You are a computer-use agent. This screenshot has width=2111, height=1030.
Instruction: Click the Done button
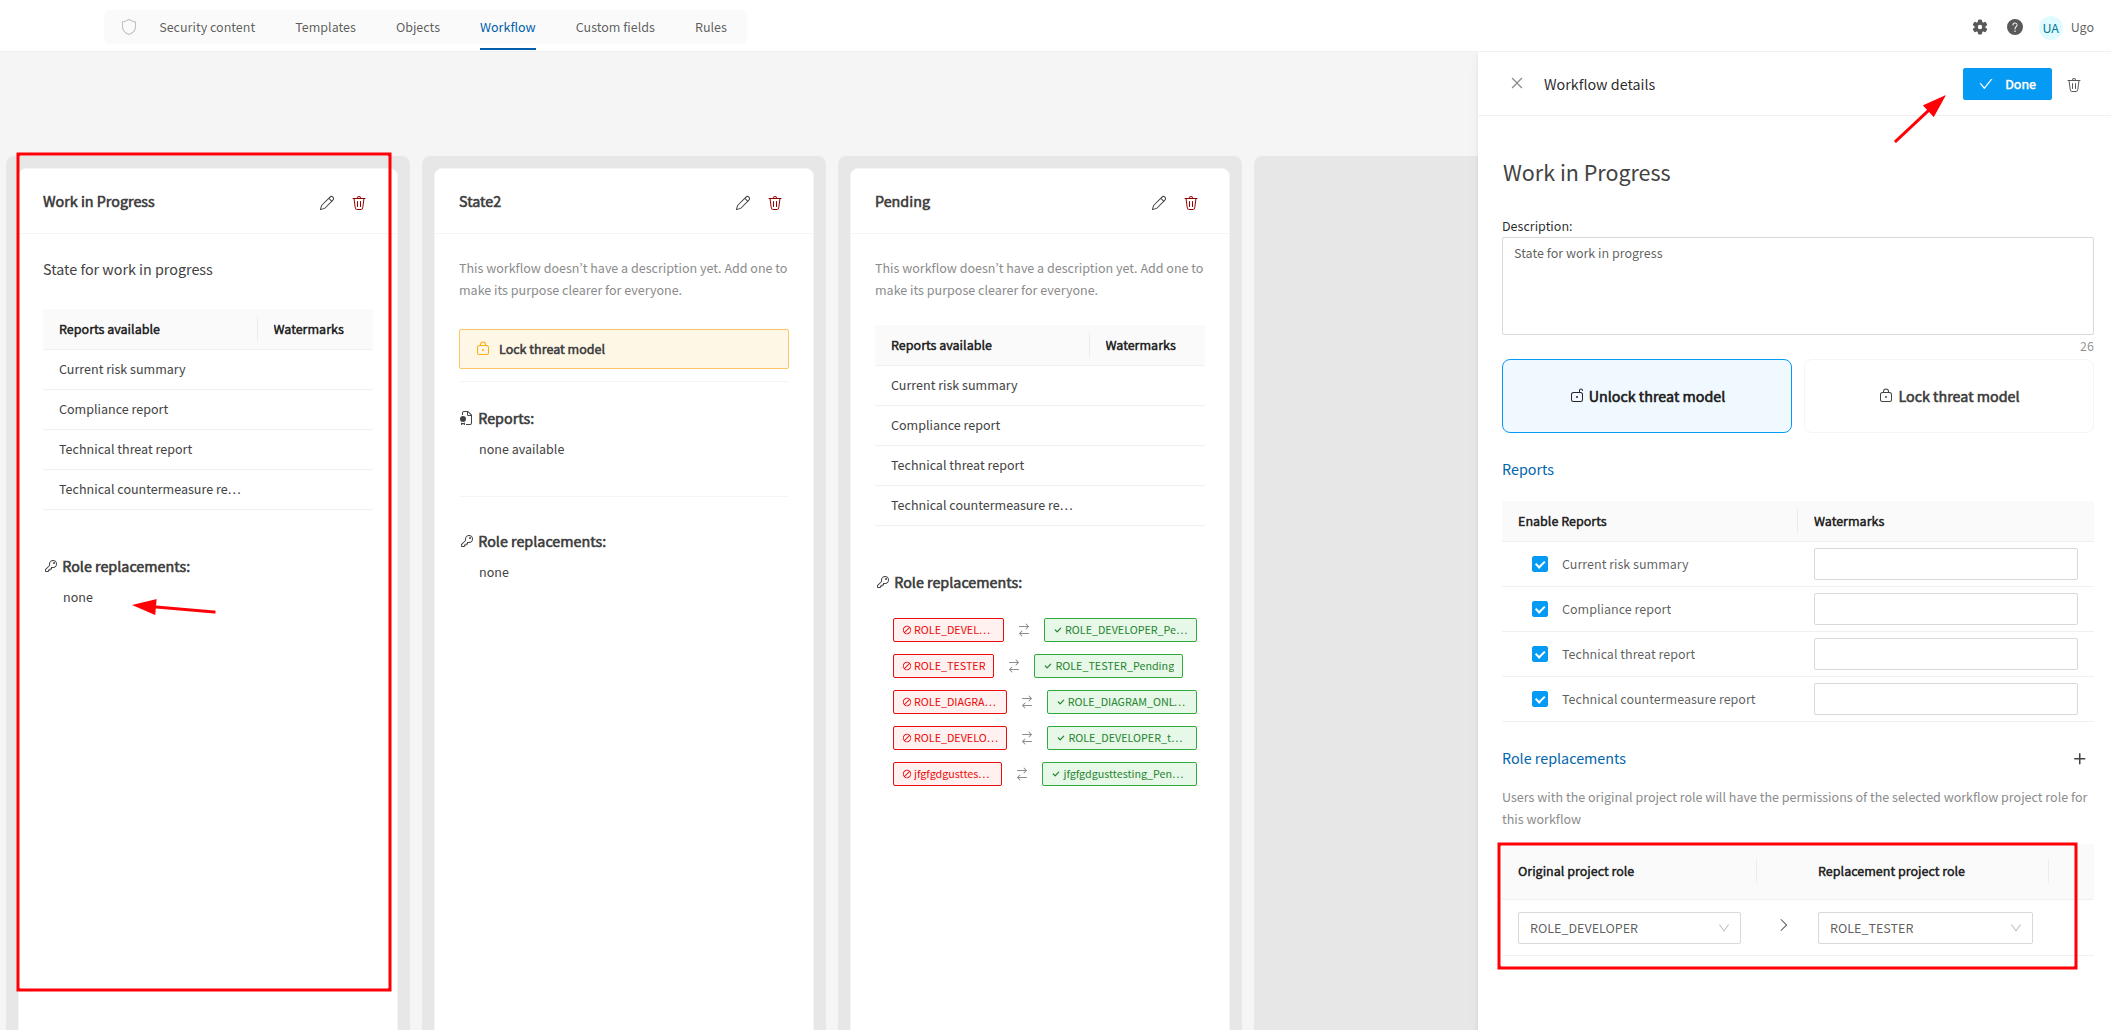tap(2007, 84)
